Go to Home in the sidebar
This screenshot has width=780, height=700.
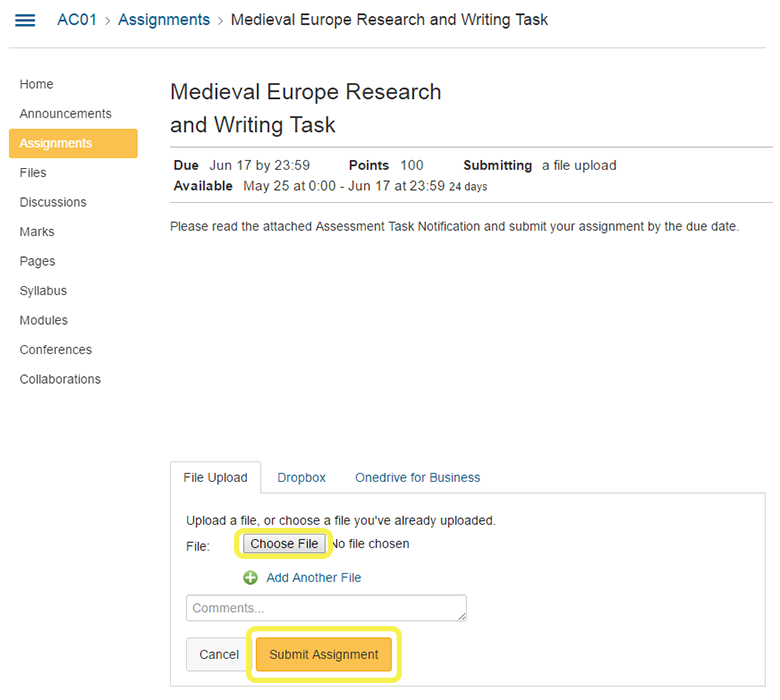coord(37,85)
